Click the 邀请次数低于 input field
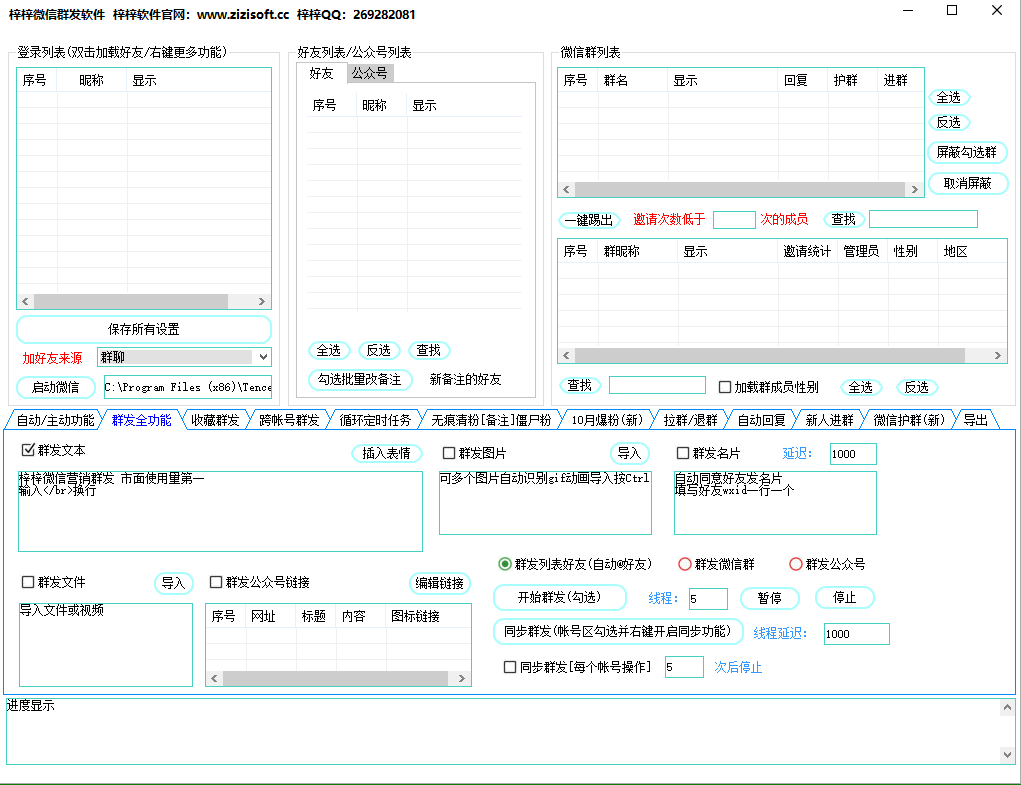 point(734,220)
